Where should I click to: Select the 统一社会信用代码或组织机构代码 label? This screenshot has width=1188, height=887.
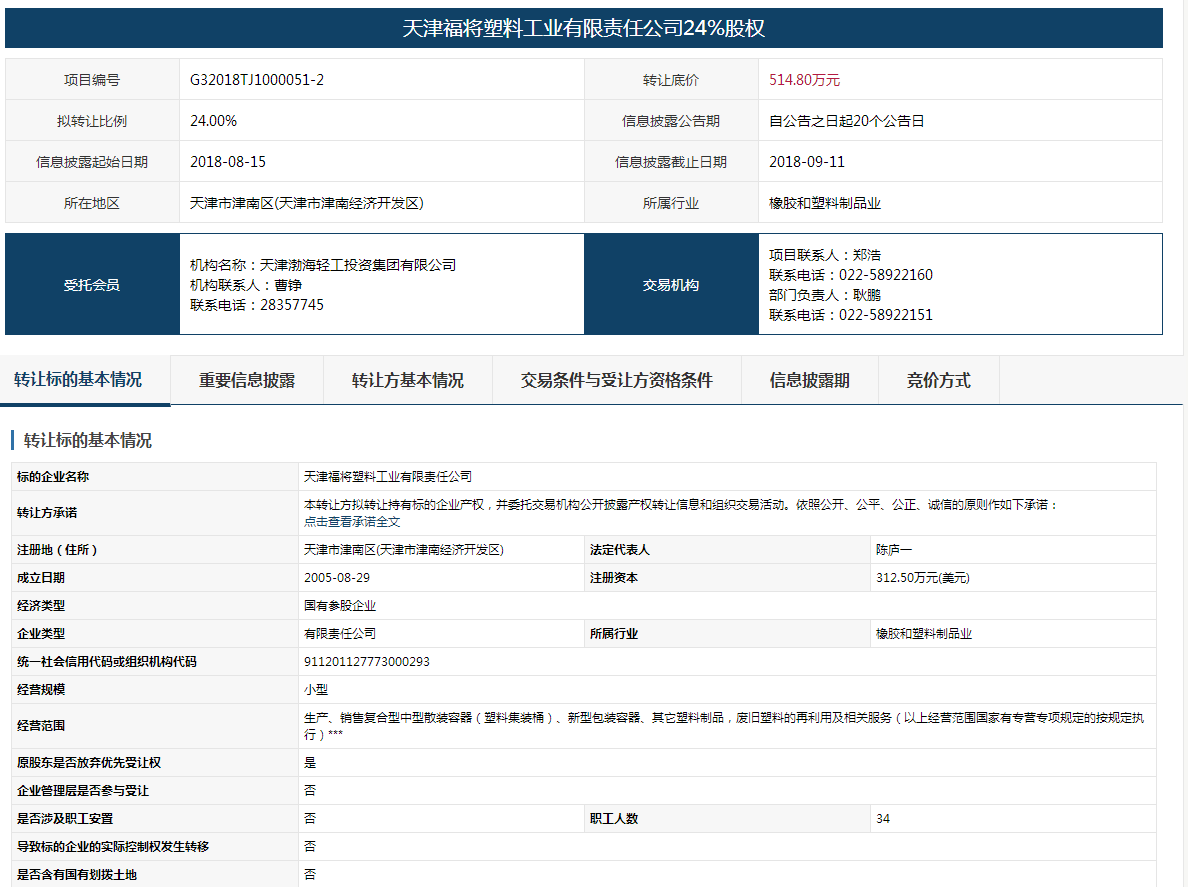coord(107,662)
